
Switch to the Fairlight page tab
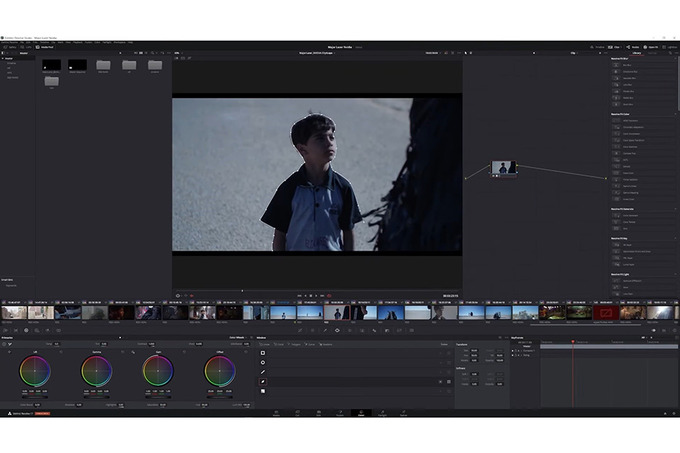pos(382,413)
